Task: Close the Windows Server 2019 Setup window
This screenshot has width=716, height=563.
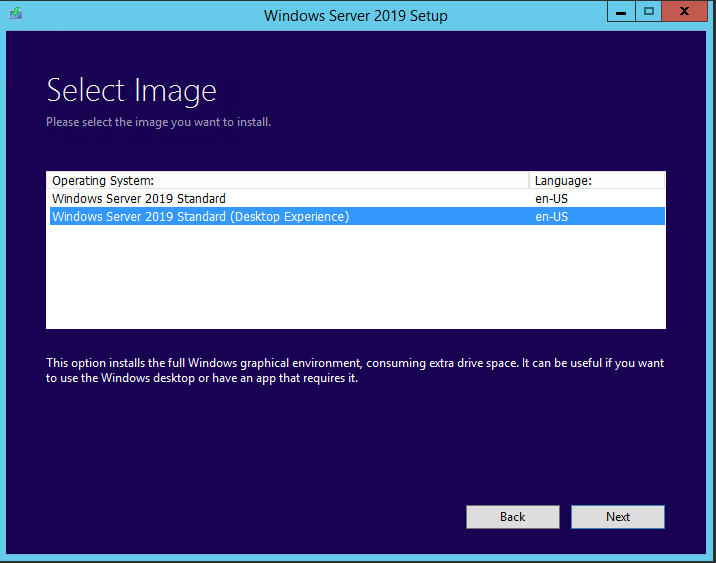Action: coord(685,13)
